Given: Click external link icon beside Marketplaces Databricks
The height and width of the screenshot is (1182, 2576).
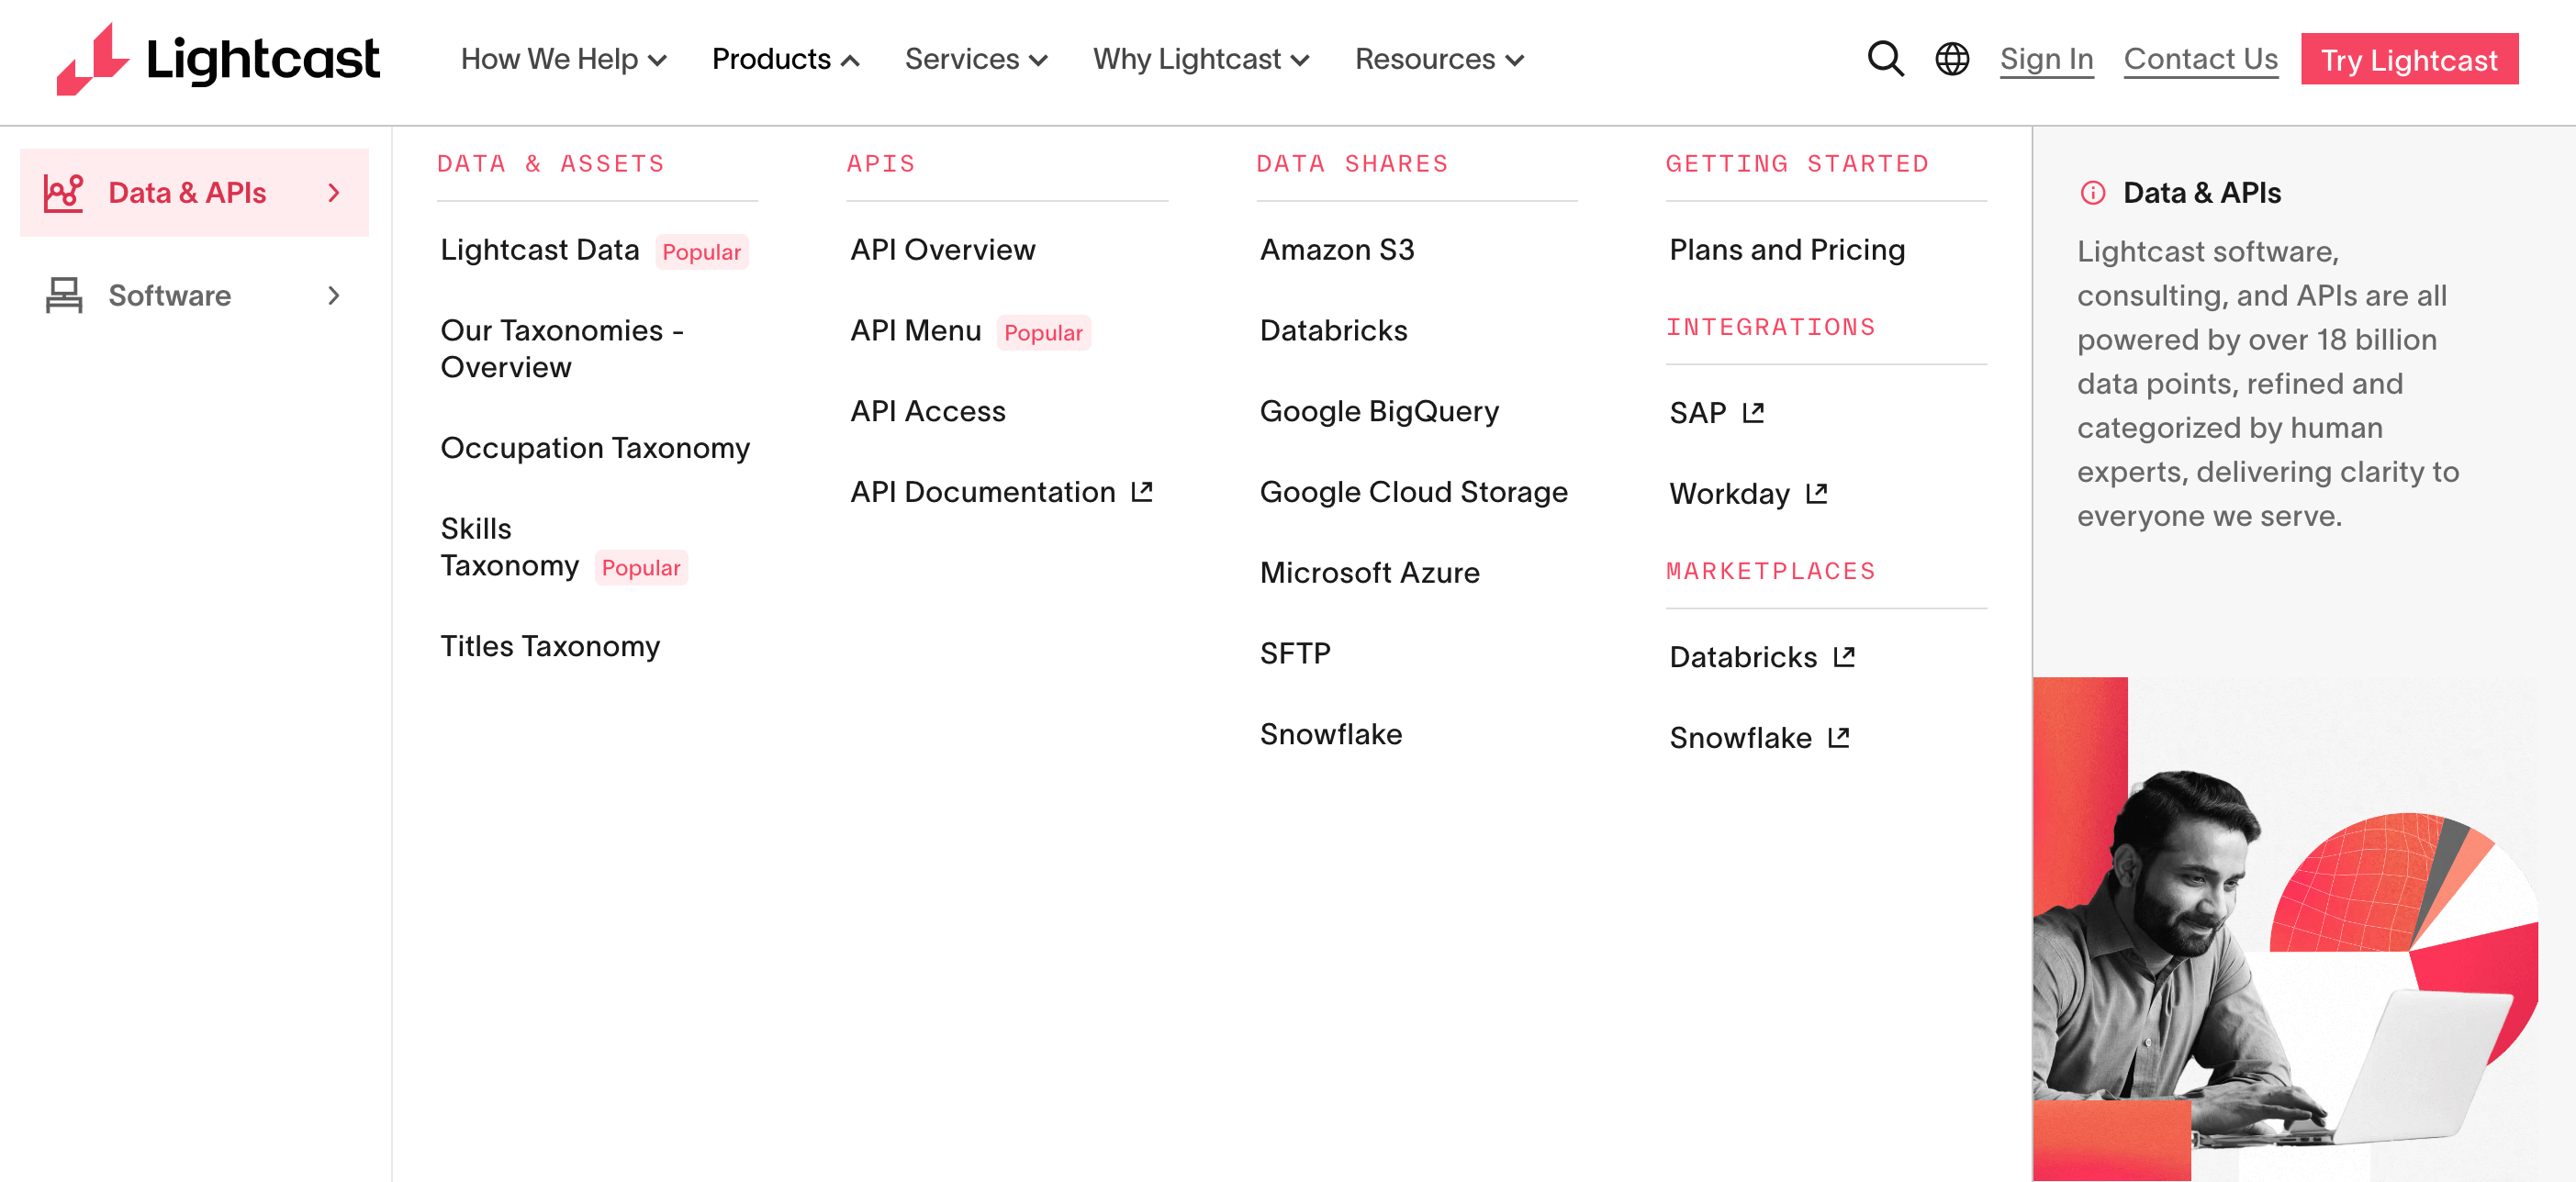Looking at the screenshot, I should (1844, 656).
